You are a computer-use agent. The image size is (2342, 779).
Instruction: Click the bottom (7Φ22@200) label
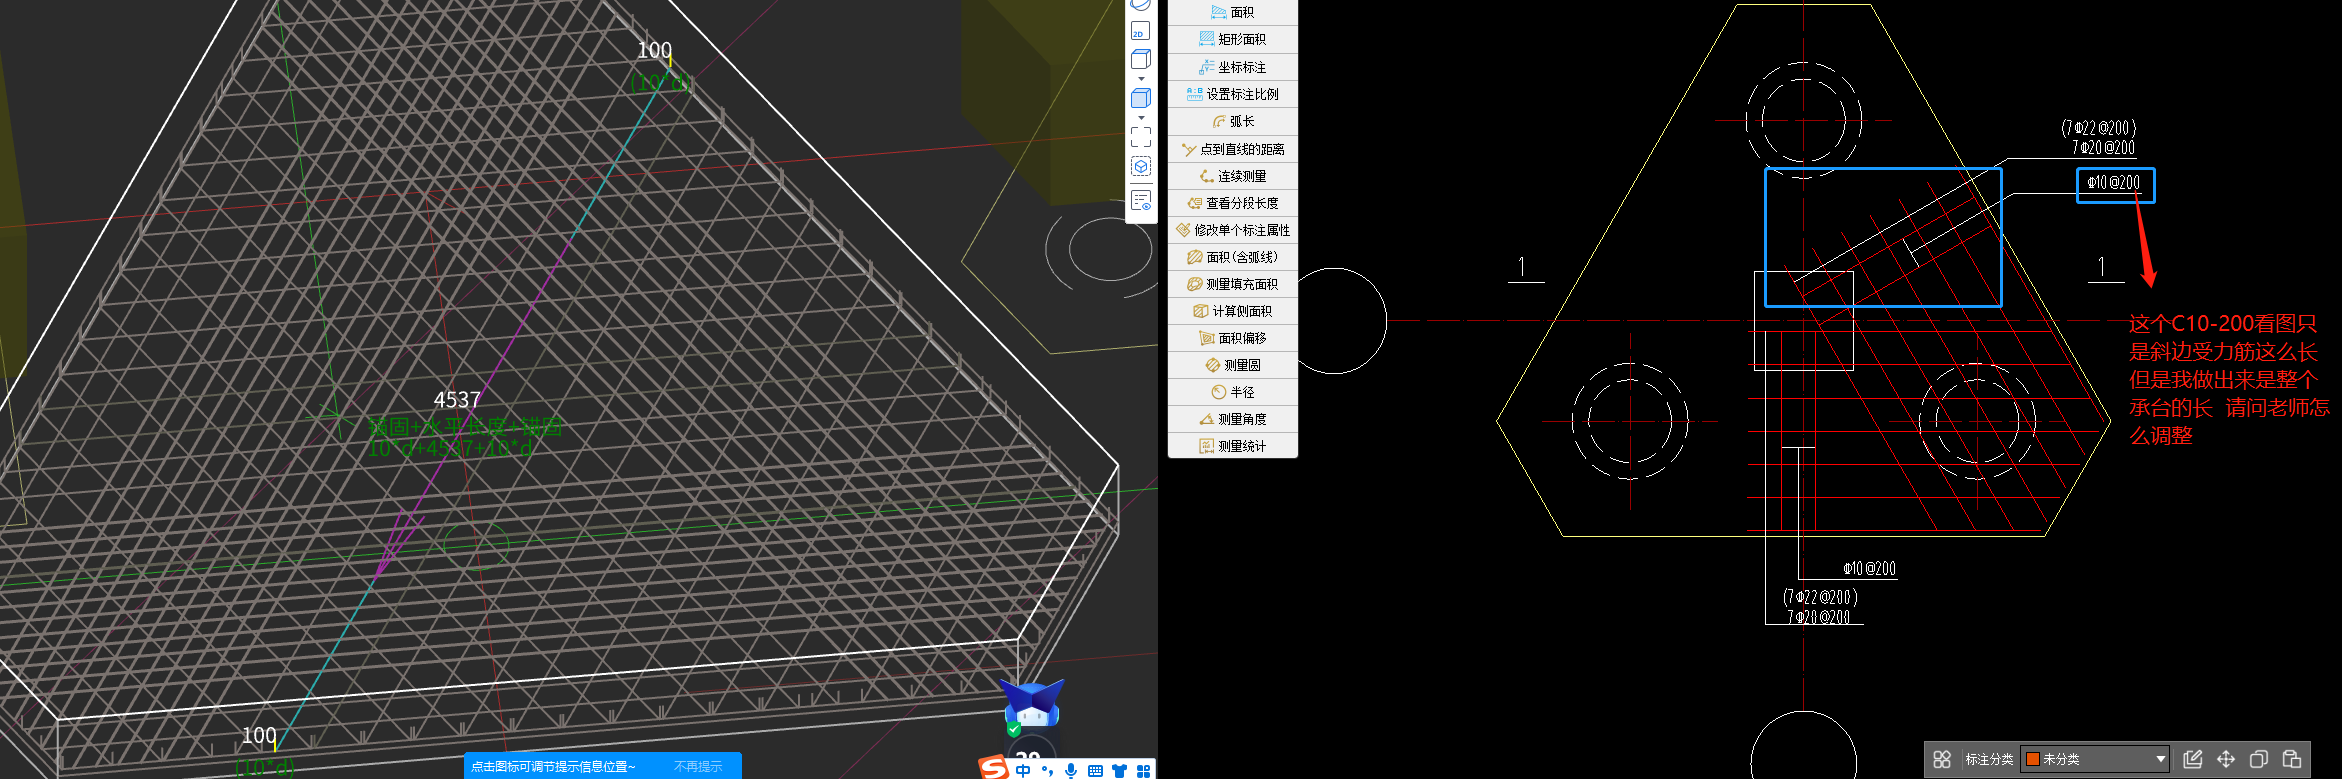(1820, 597)
